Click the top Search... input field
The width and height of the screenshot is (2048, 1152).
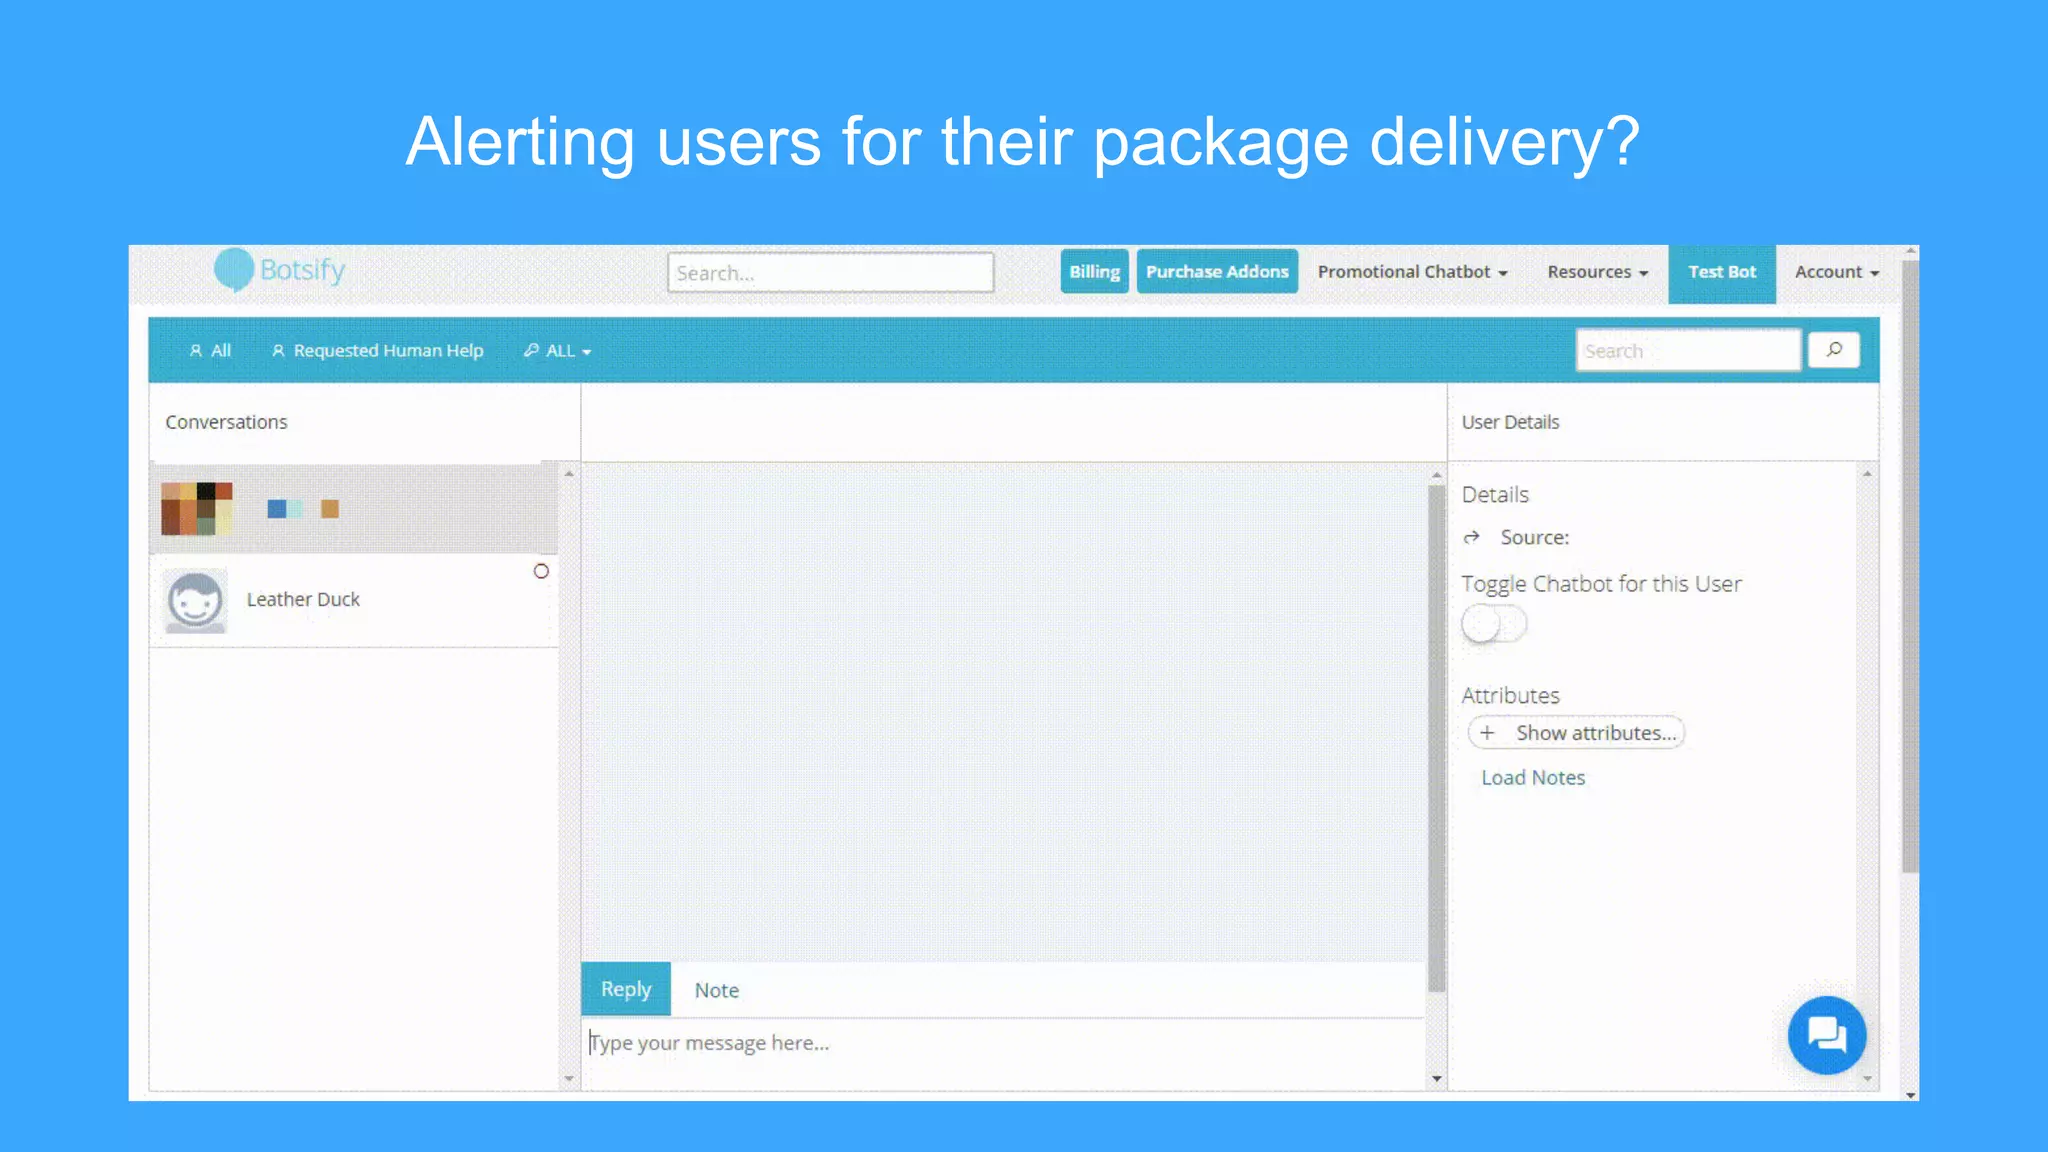click(x=830, y=272)
